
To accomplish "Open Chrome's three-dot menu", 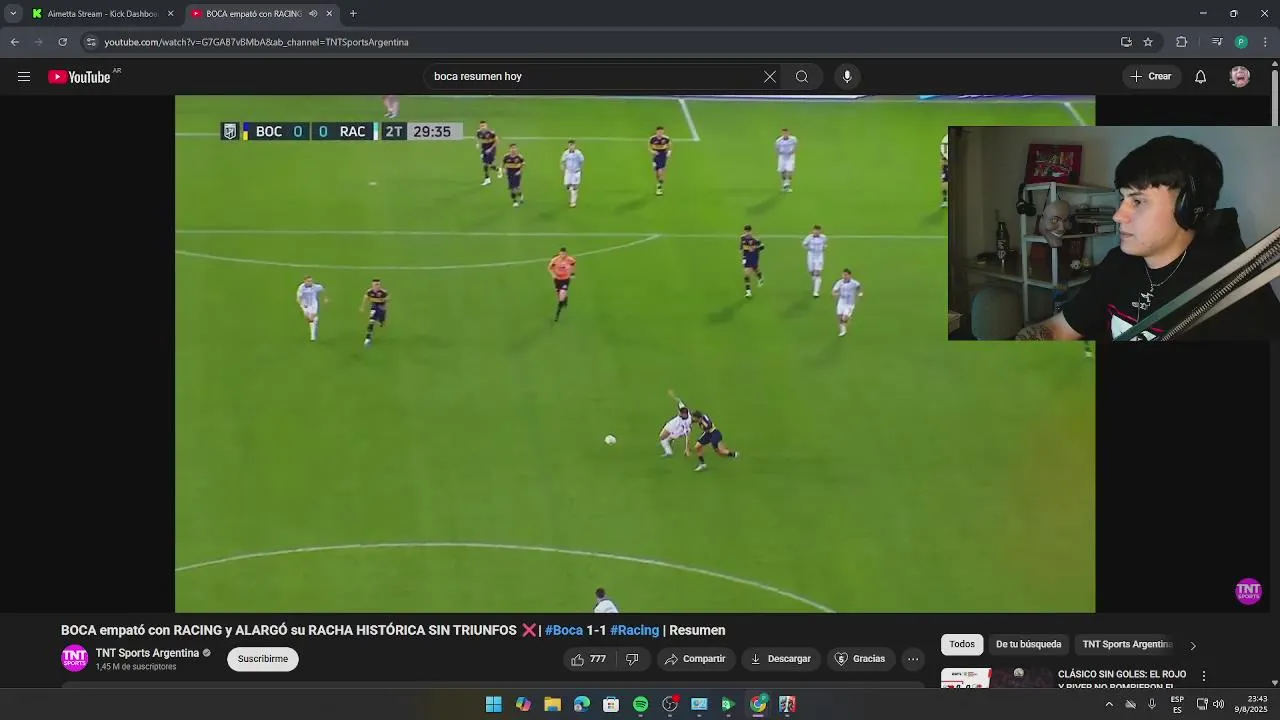I will click(x=1265, y=42).
